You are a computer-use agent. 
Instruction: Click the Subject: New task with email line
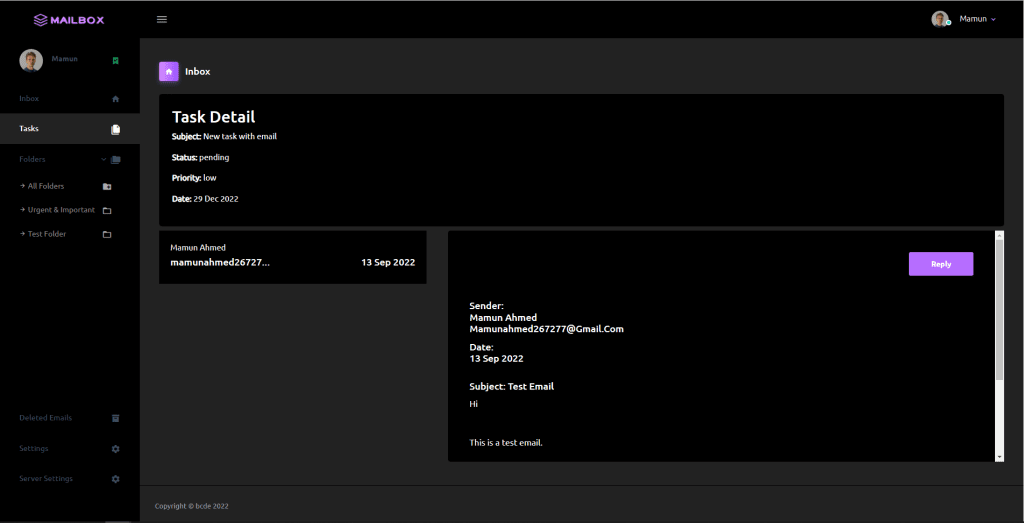225,136
